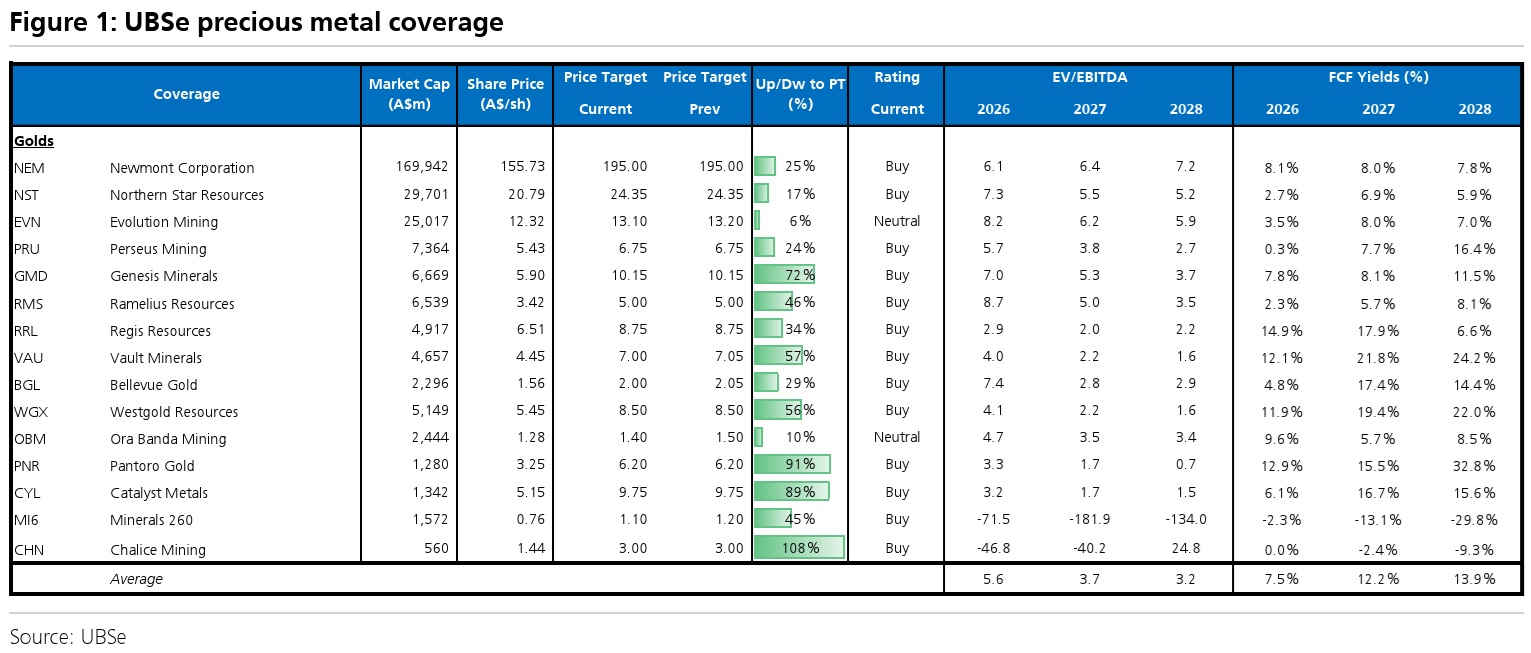1531x653 pixels.
Task: Select Evolution Mining's Neutral rating cell
Action: click(896, 221)
